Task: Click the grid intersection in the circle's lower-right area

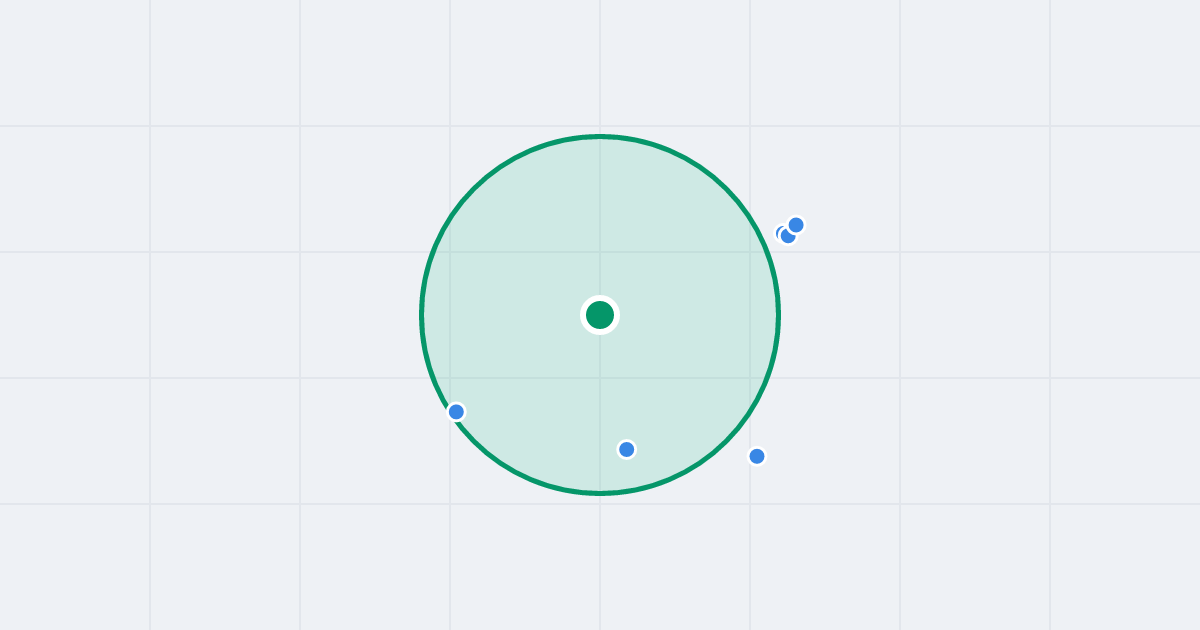Action: (x=750, y=378)
